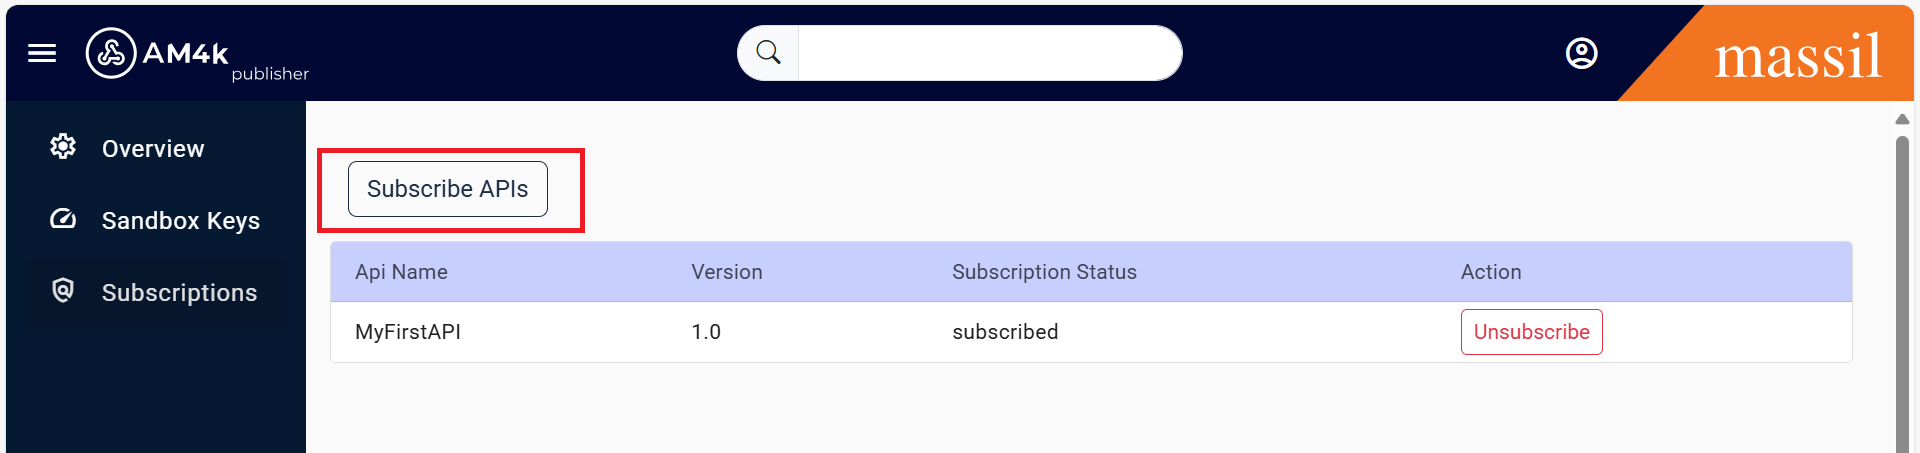Open the user account profile icon

1581,53
